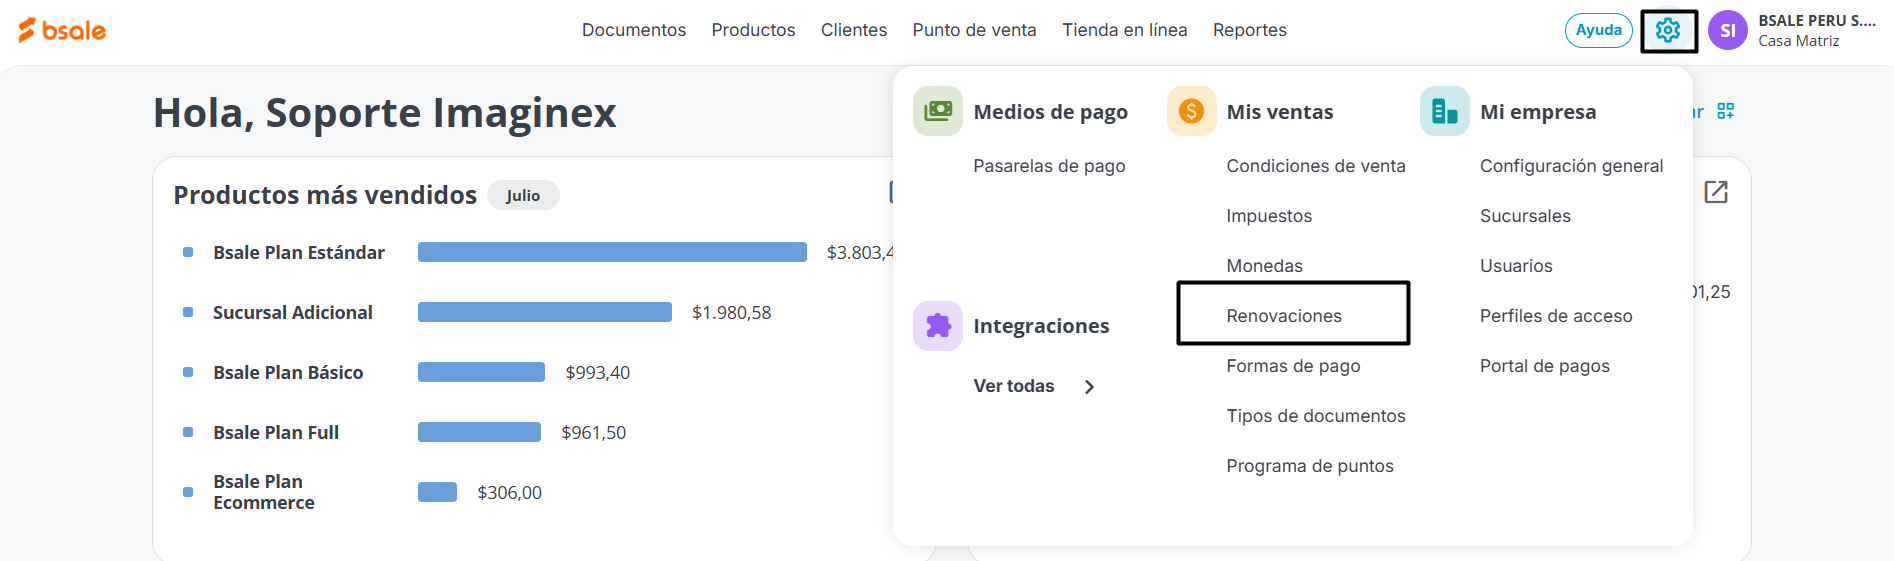1894x561 pixels.
Task: Click the Integraciones heading
Action: pos(1041,326)
